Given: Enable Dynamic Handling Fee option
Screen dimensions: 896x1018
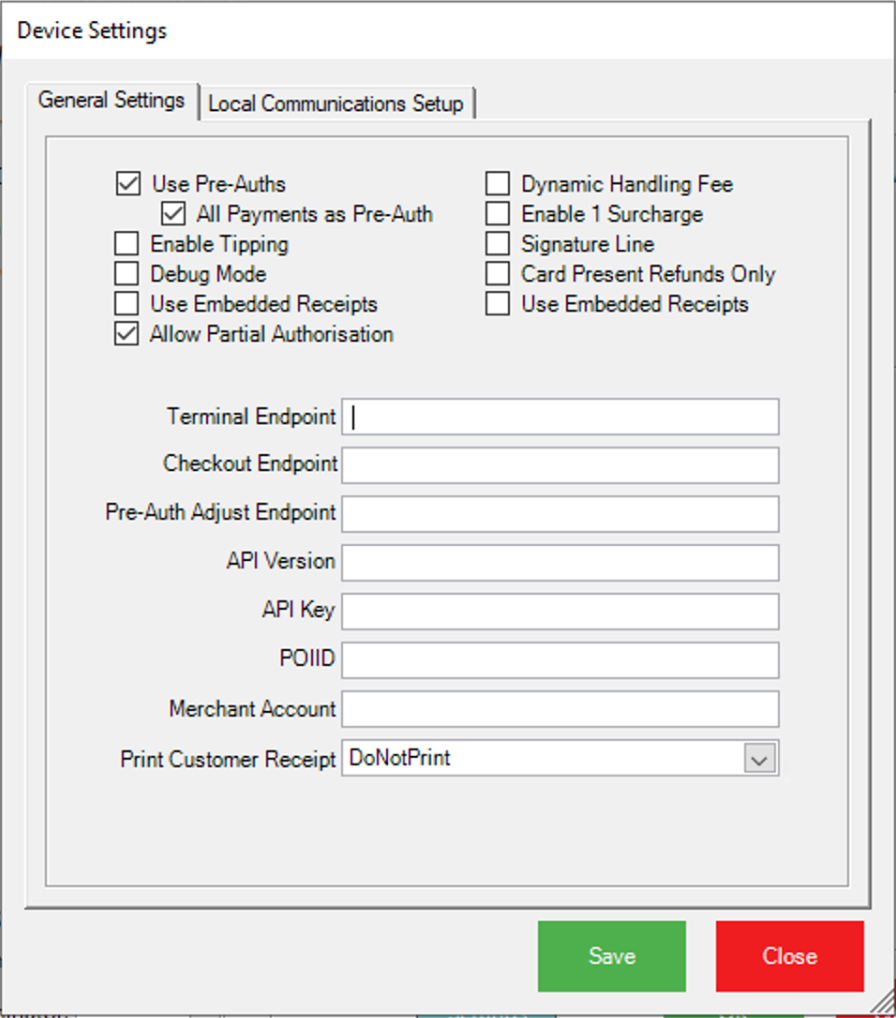Looking at the screenshot, I should click(x=497, y=184).
